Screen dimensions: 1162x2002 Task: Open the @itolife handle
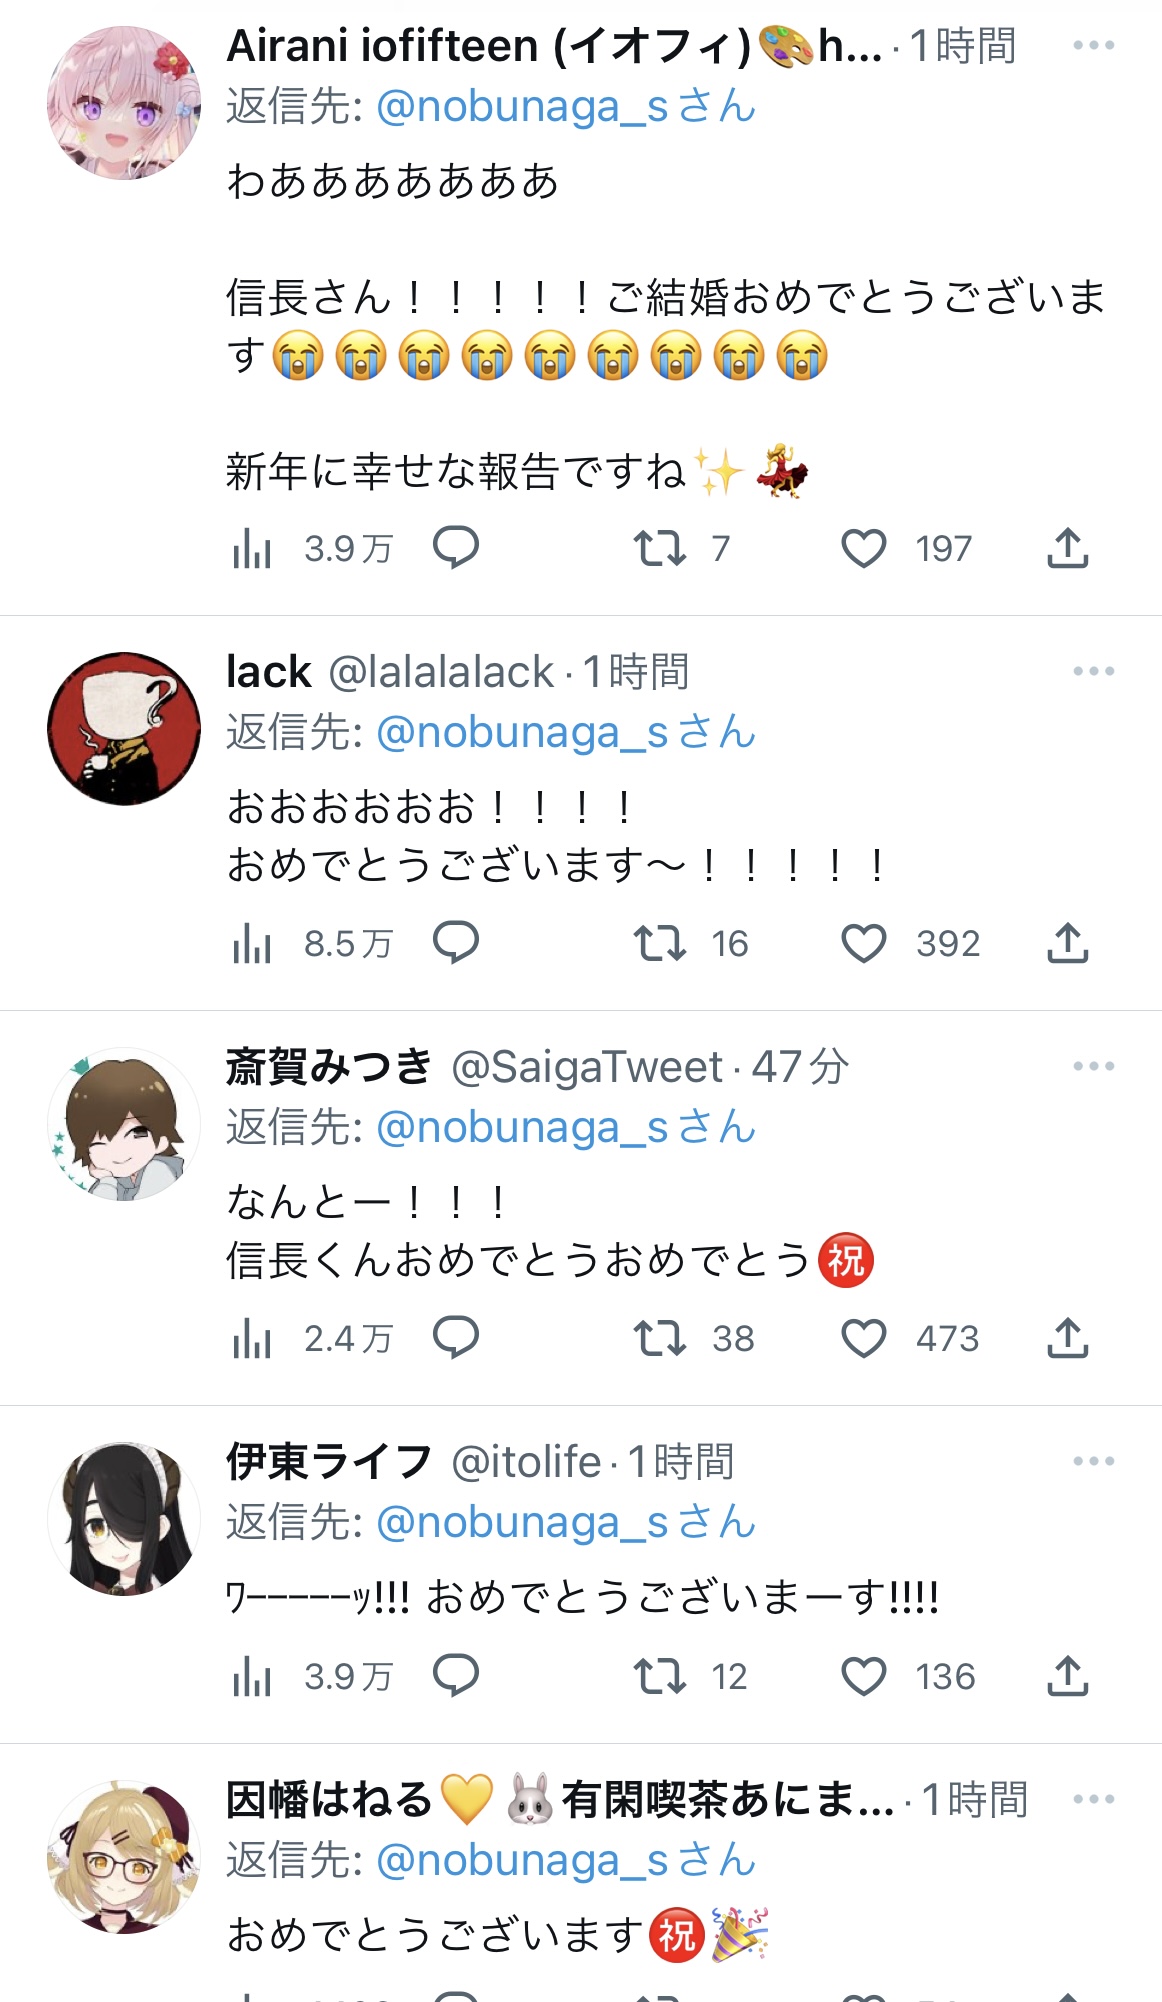pyautogui.click(x=526, y=1462)
